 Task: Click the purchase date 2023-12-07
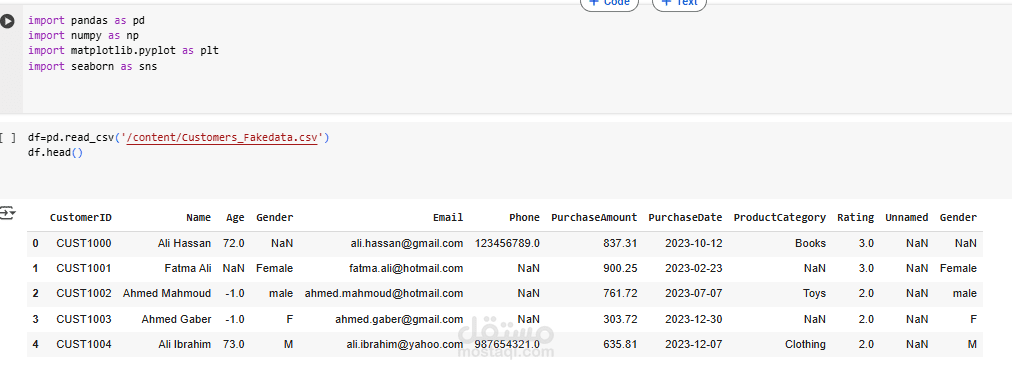[x=694, y=344]
